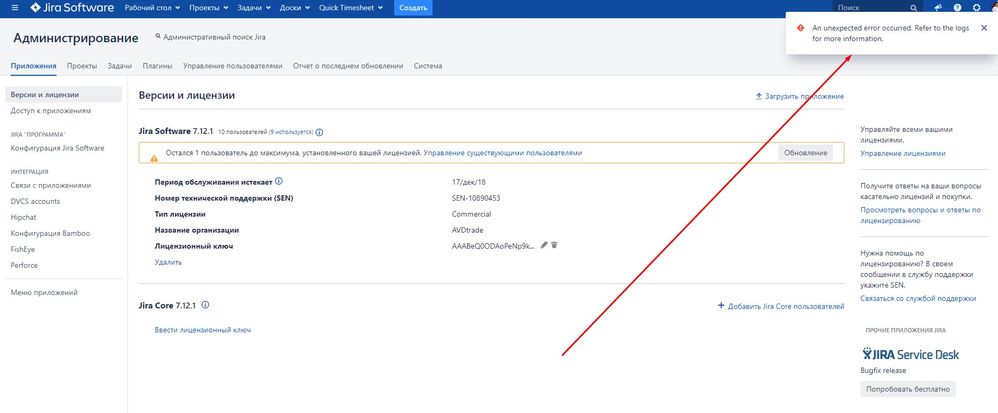The height and width of the screenshot is (413, 998).
Task: Open Perforce sidebar item
Action: (24, 265)
